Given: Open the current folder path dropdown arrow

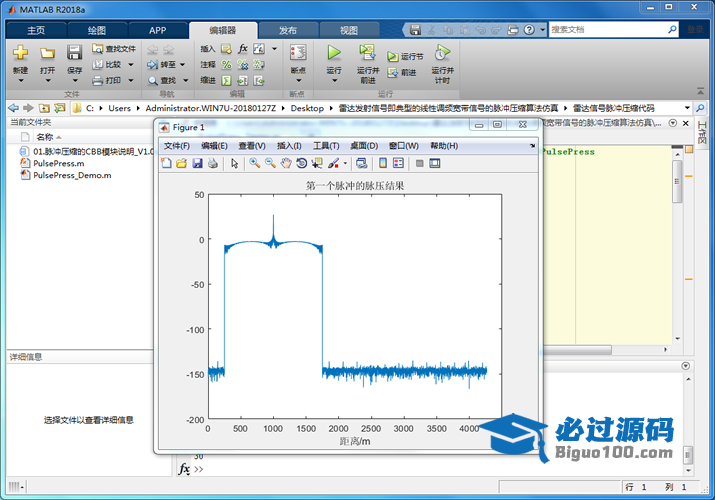Looking at the screenshot, I should click(x=688, y=107).
